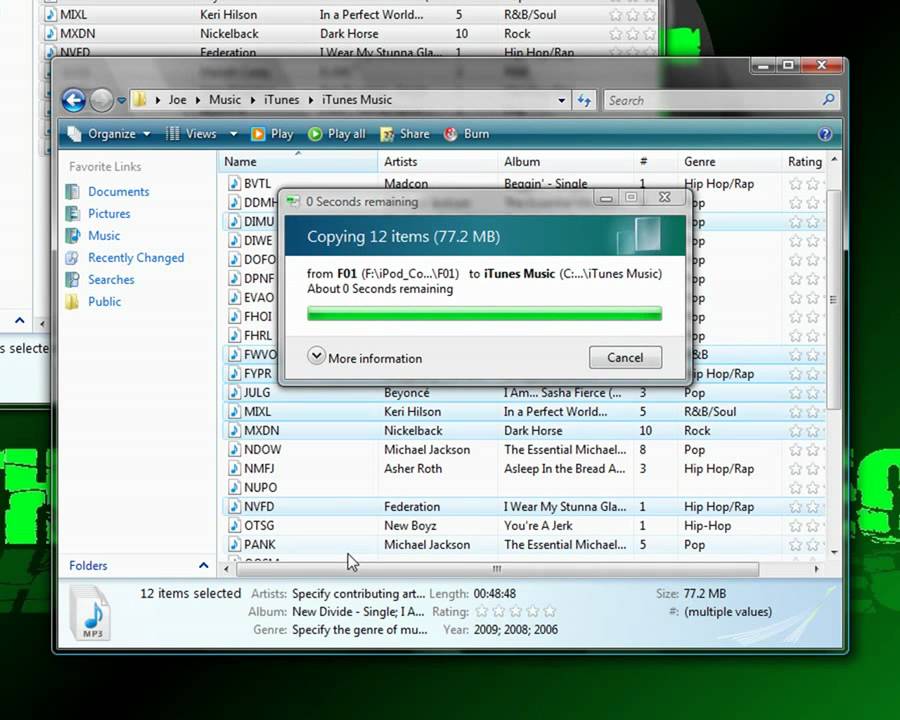The width and height of the screenshot is (900, 720).
Task: Open Documents favorite link
Action: click(118, 192)
